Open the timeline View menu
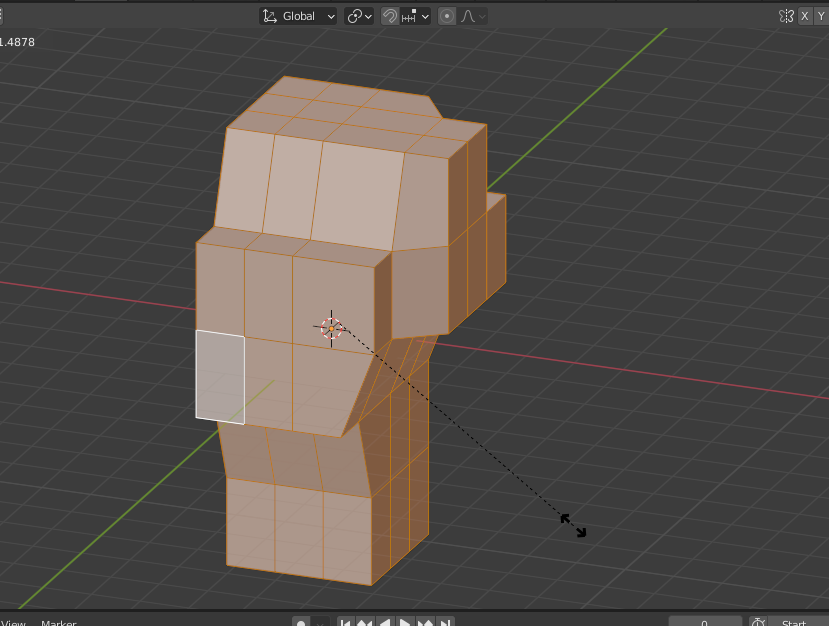Image resolution: width=829 pixels, height=626 pixels. point(13,623)
